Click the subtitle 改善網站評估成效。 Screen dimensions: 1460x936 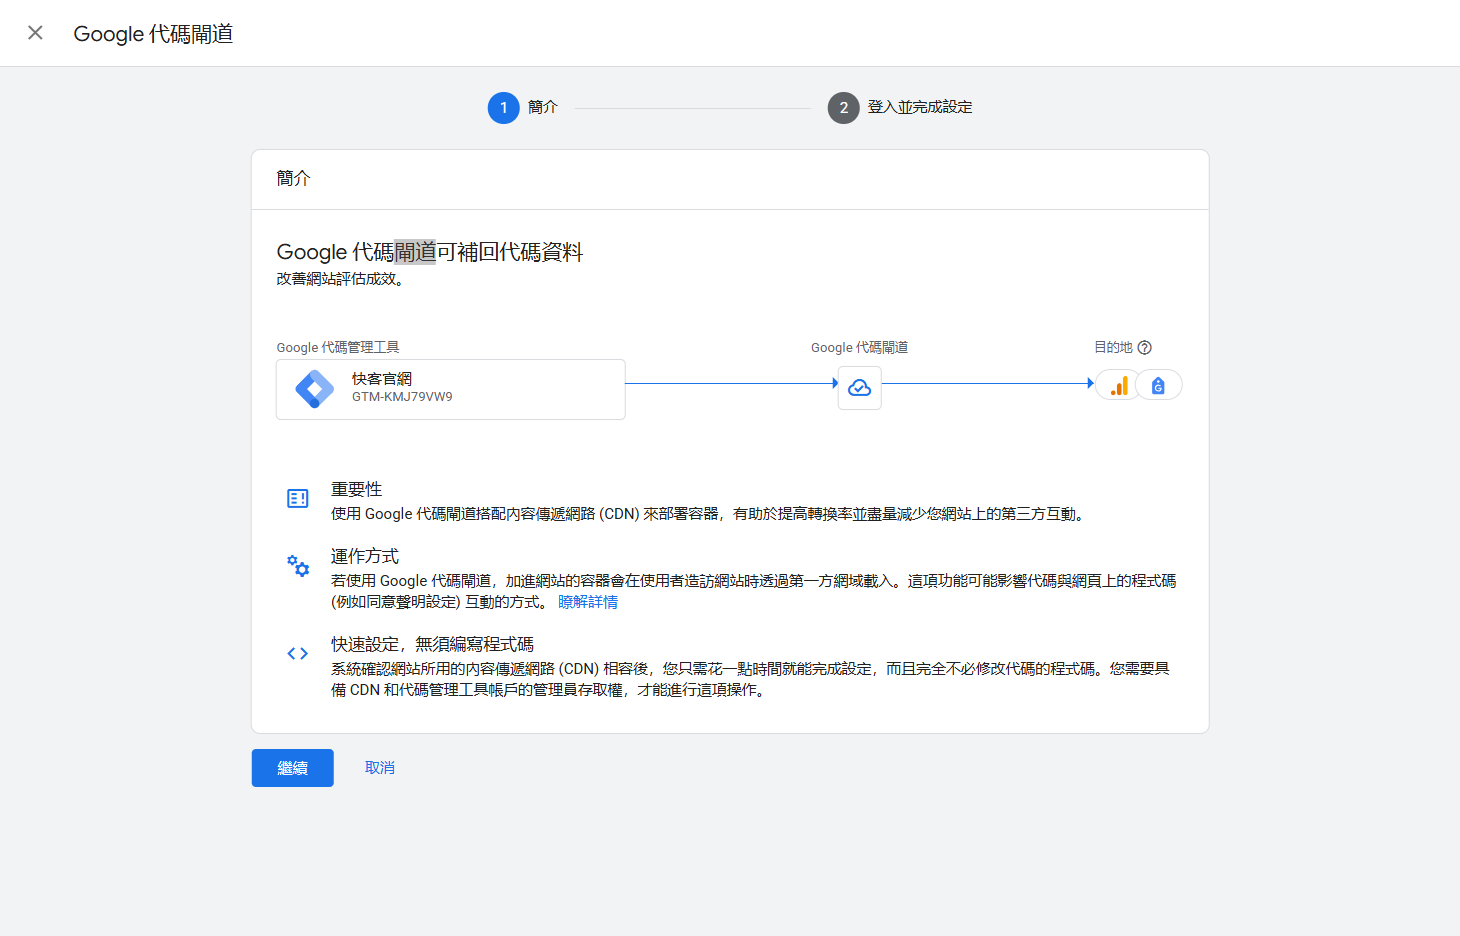click(x=341, y=279)
